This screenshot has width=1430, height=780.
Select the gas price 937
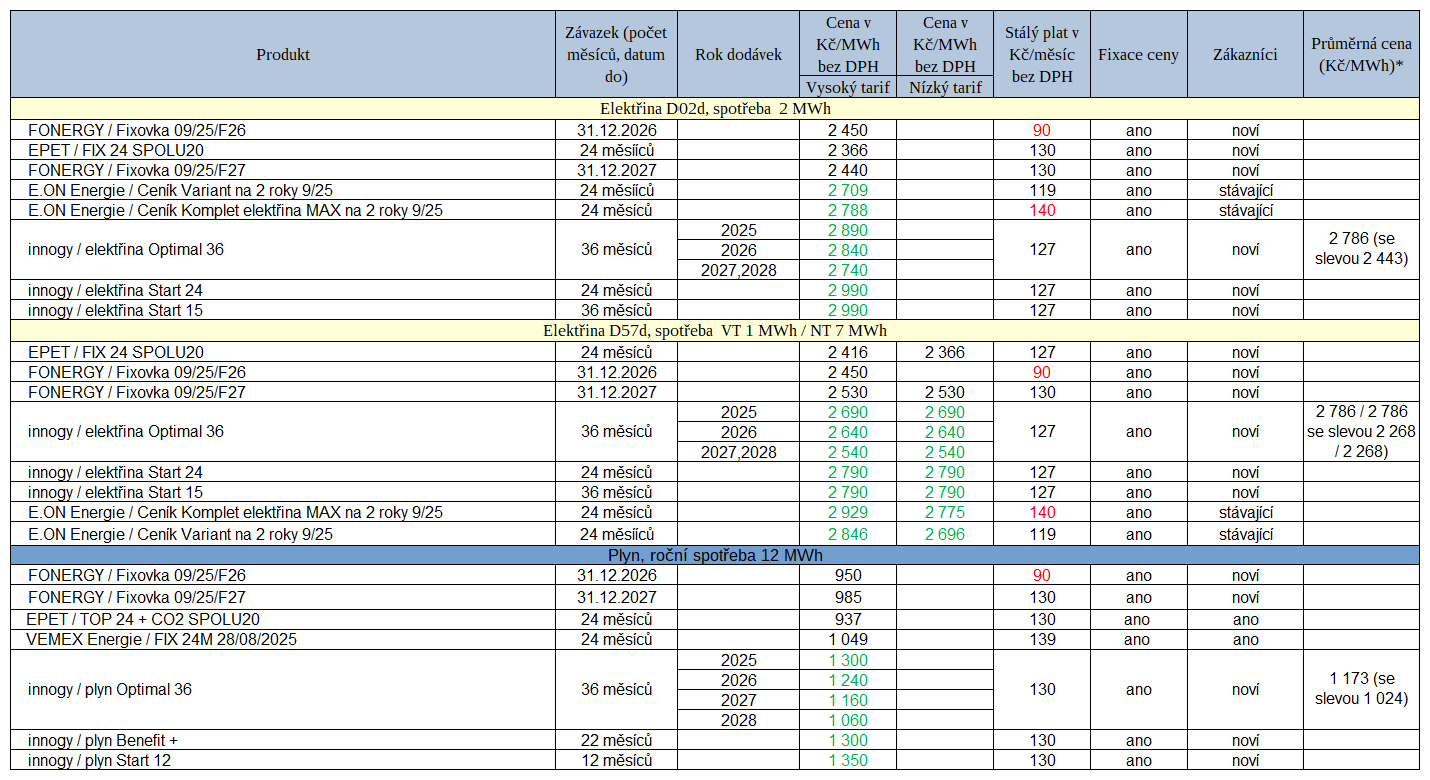(x=847, y=619)
